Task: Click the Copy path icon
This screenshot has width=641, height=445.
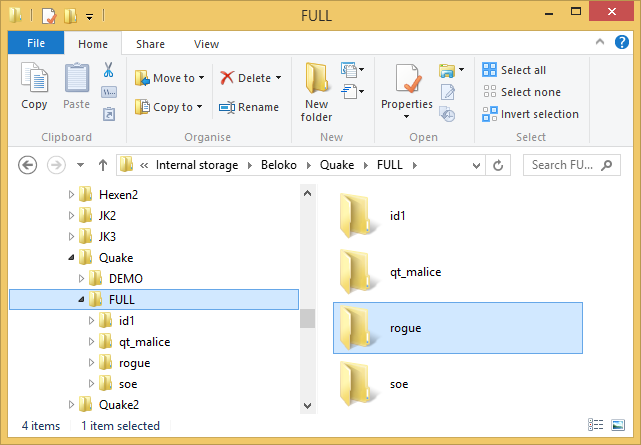Action: click(x=109, y=92)
